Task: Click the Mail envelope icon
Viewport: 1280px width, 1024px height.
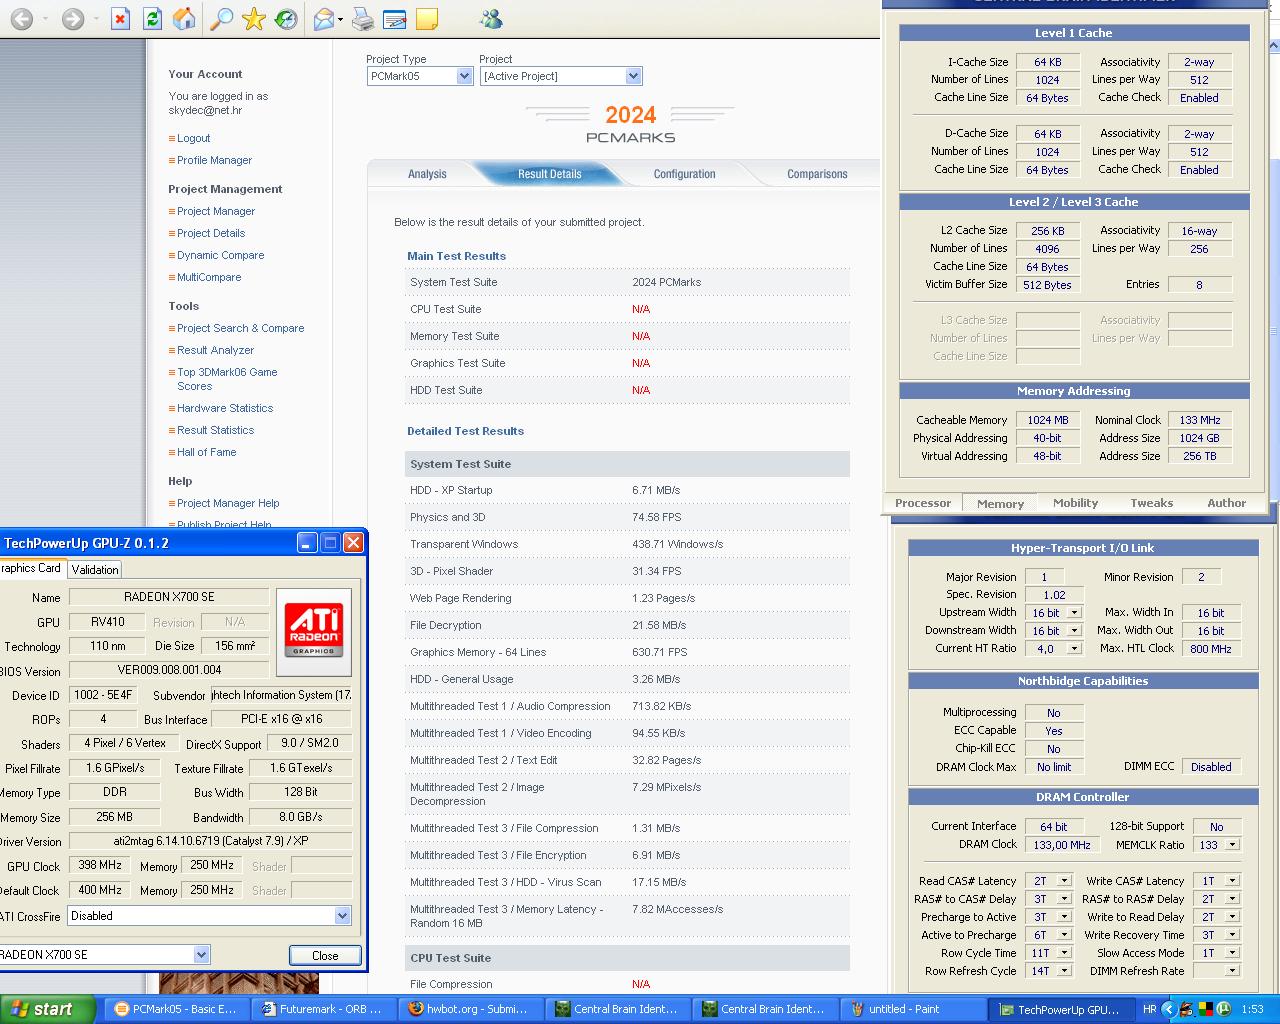Action: tap(324, 19)
